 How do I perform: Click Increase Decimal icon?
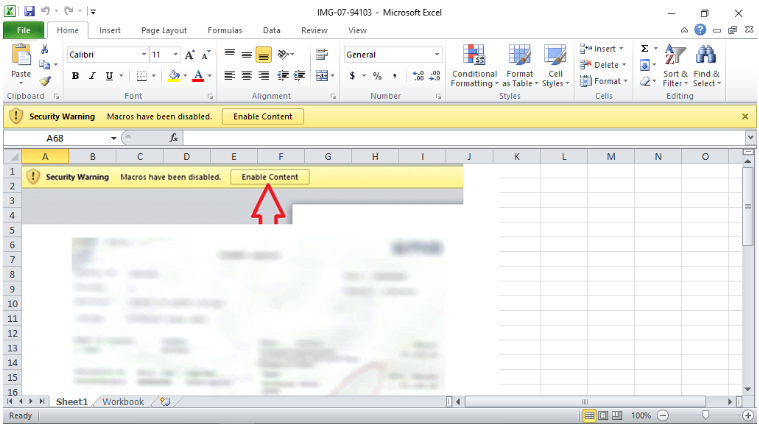418,76
